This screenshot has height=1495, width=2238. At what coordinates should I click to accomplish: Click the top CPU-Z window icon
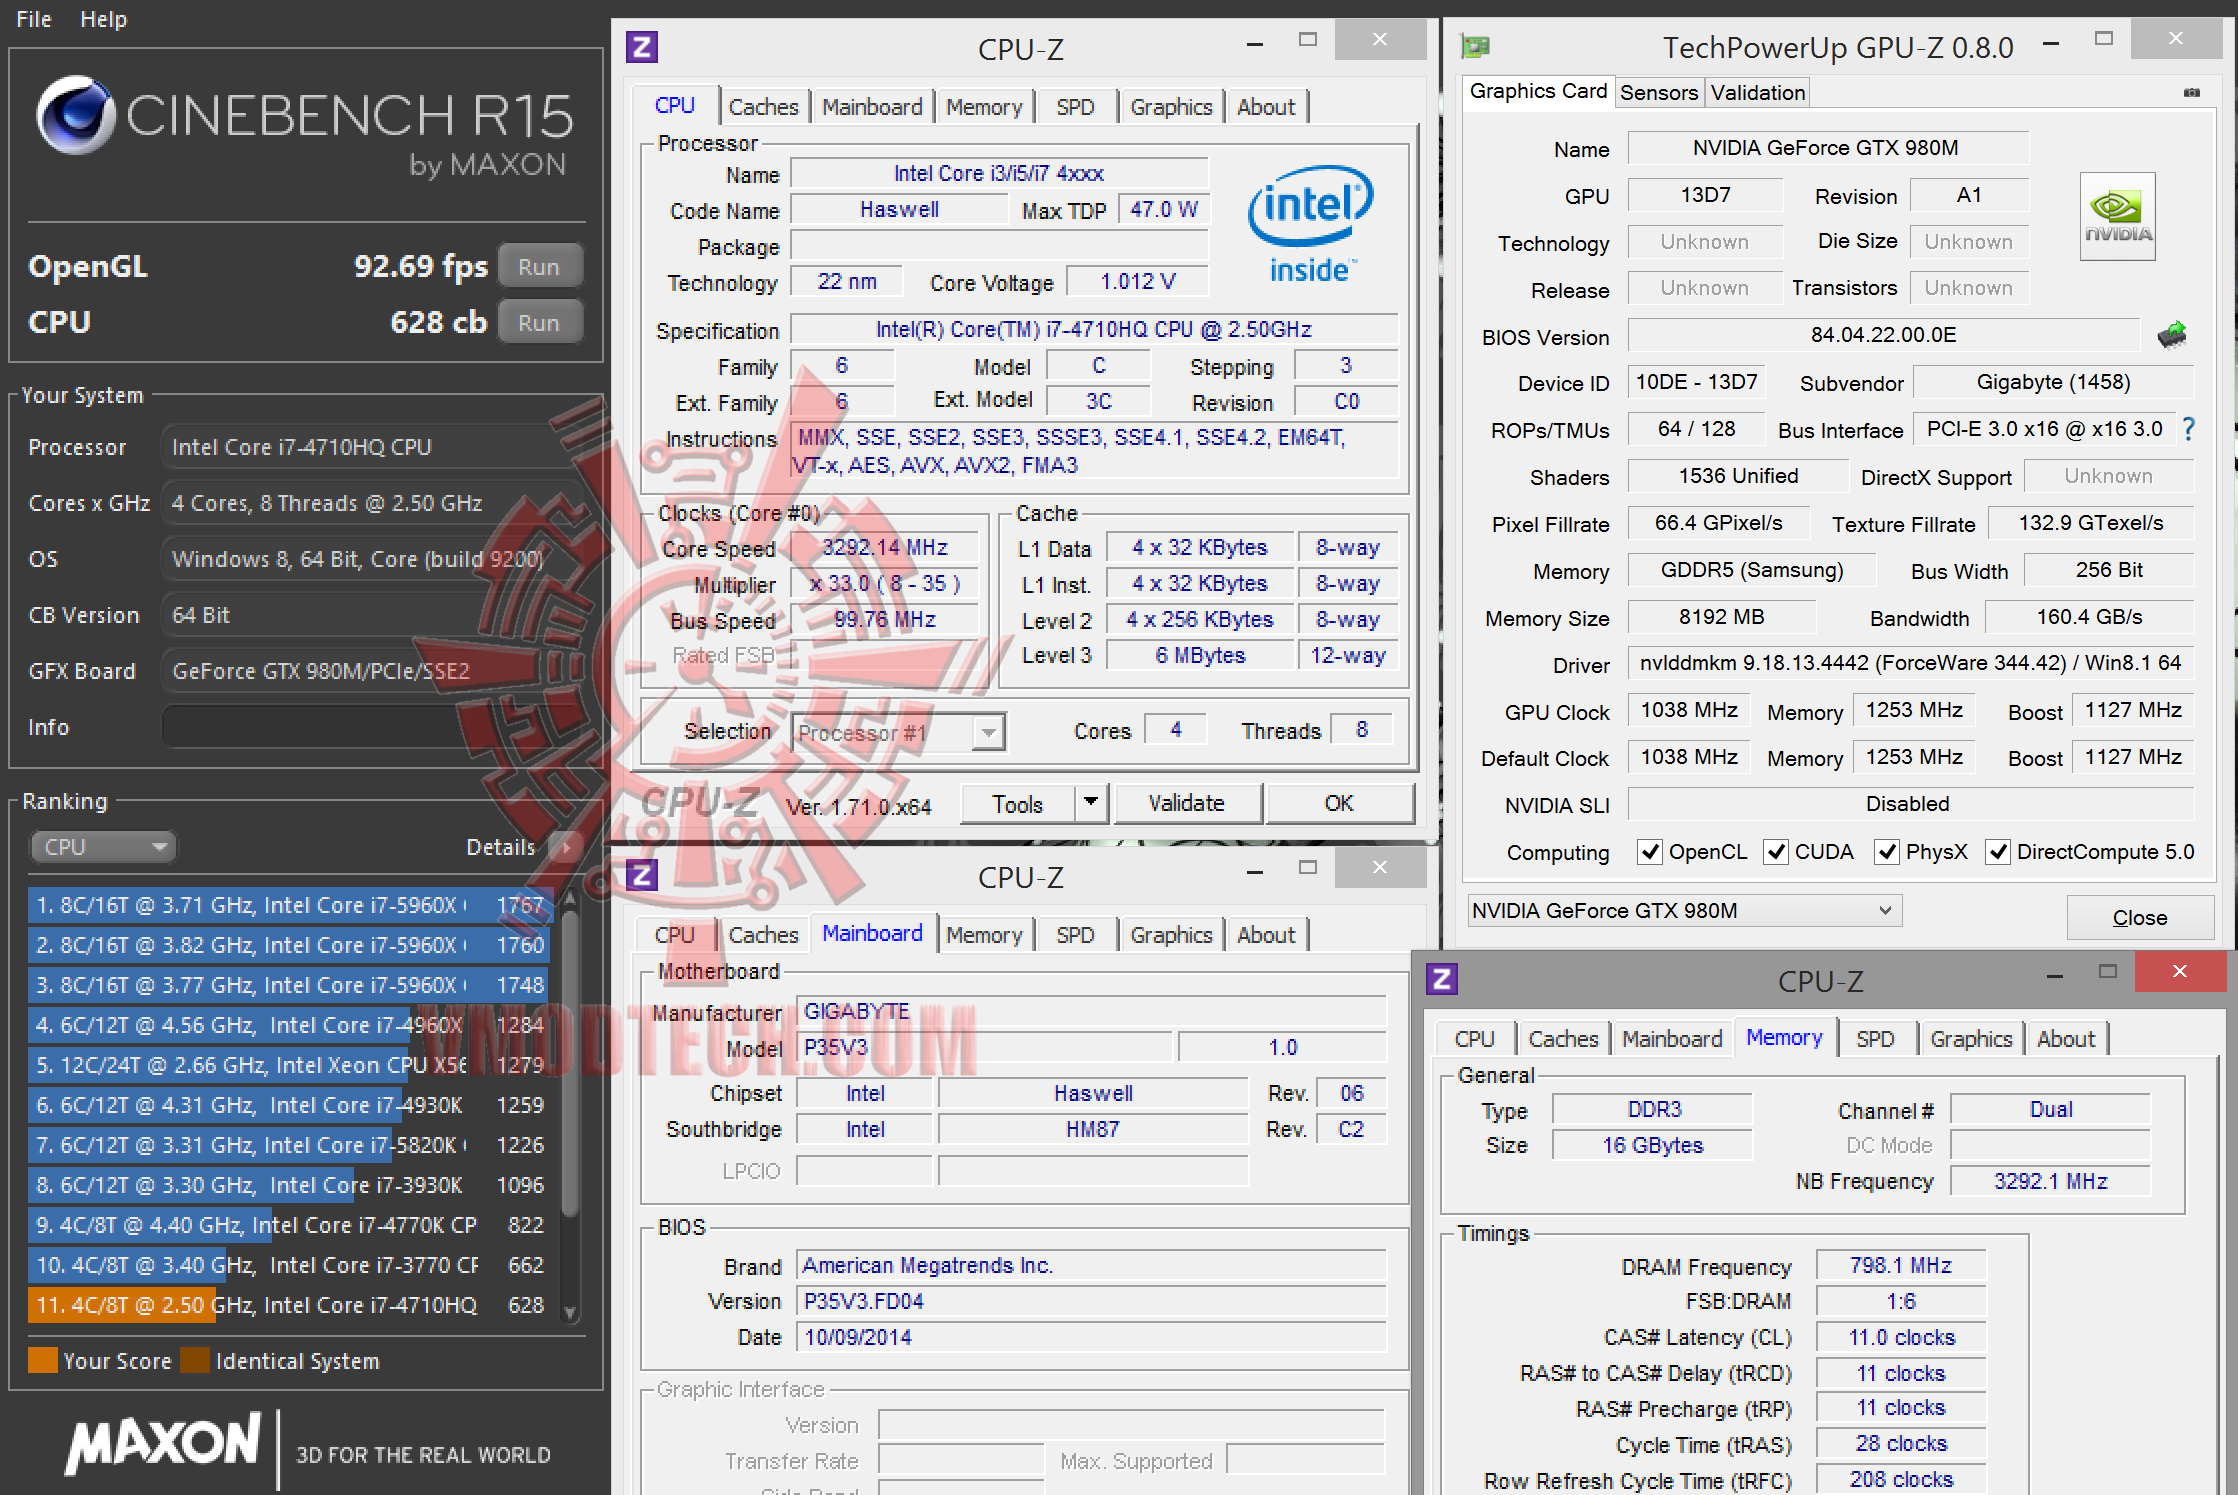[x=642, y=47]
